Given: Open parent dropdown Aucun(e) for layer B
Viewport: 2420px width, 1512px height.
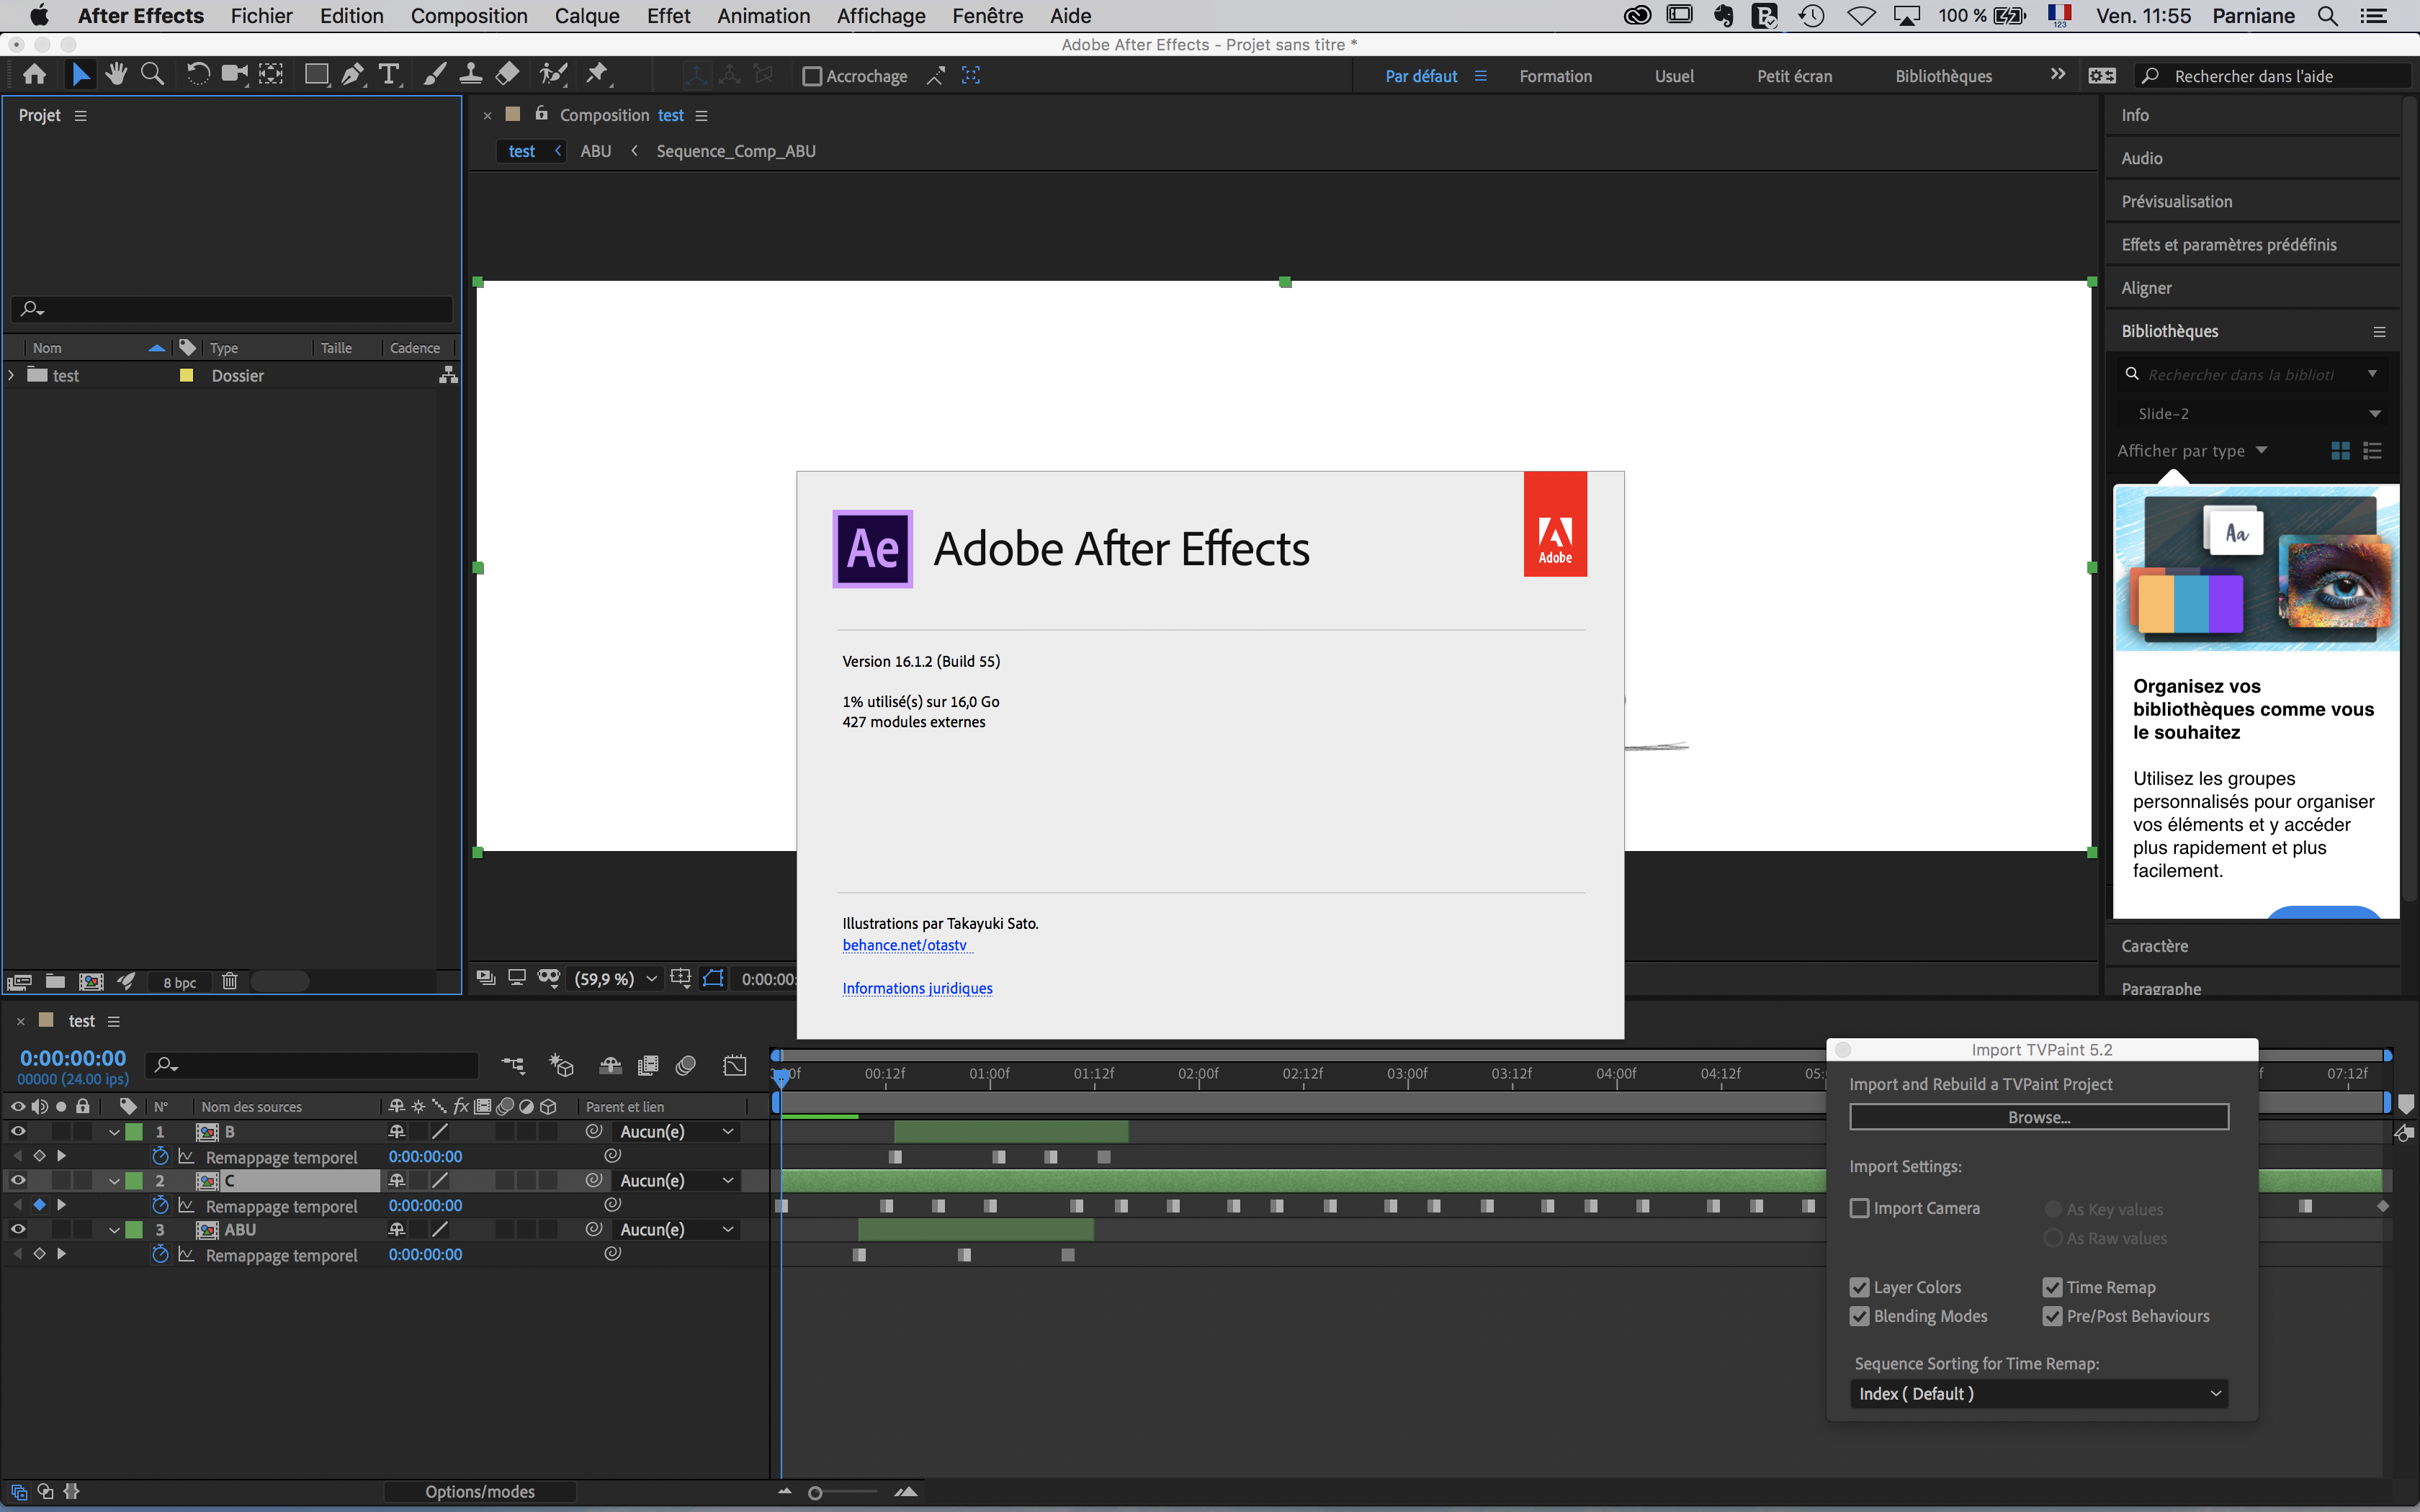Looking at the screenshot, I should (677, 1131).
